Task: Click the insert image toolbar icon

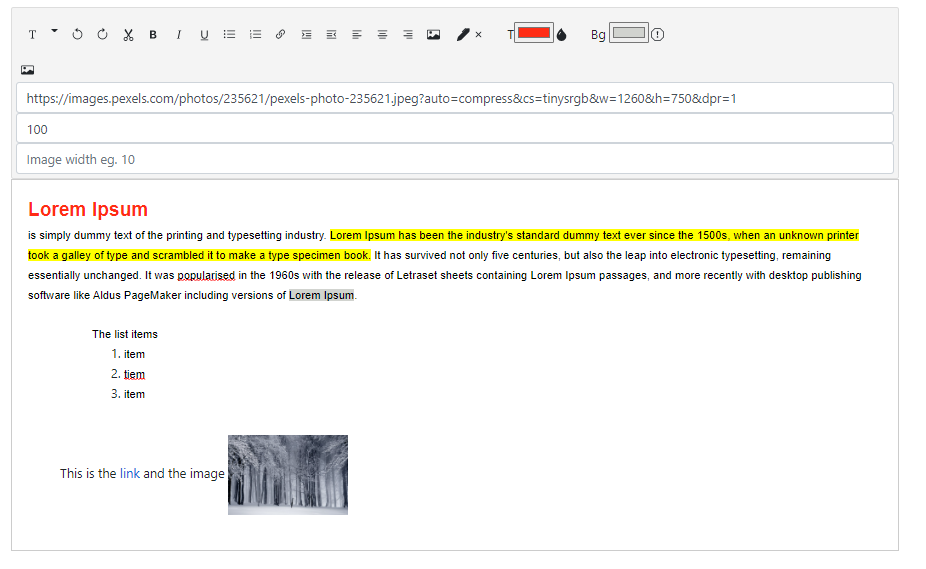Action: (x=433, y=35)
